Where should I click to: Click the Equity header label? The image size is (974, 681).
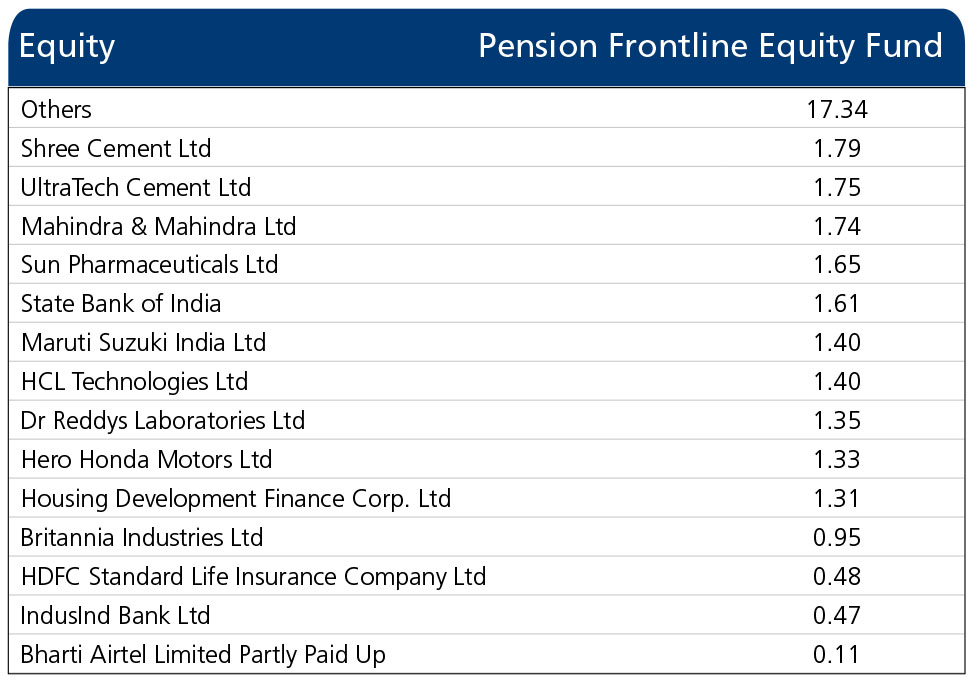pos(67,47)
